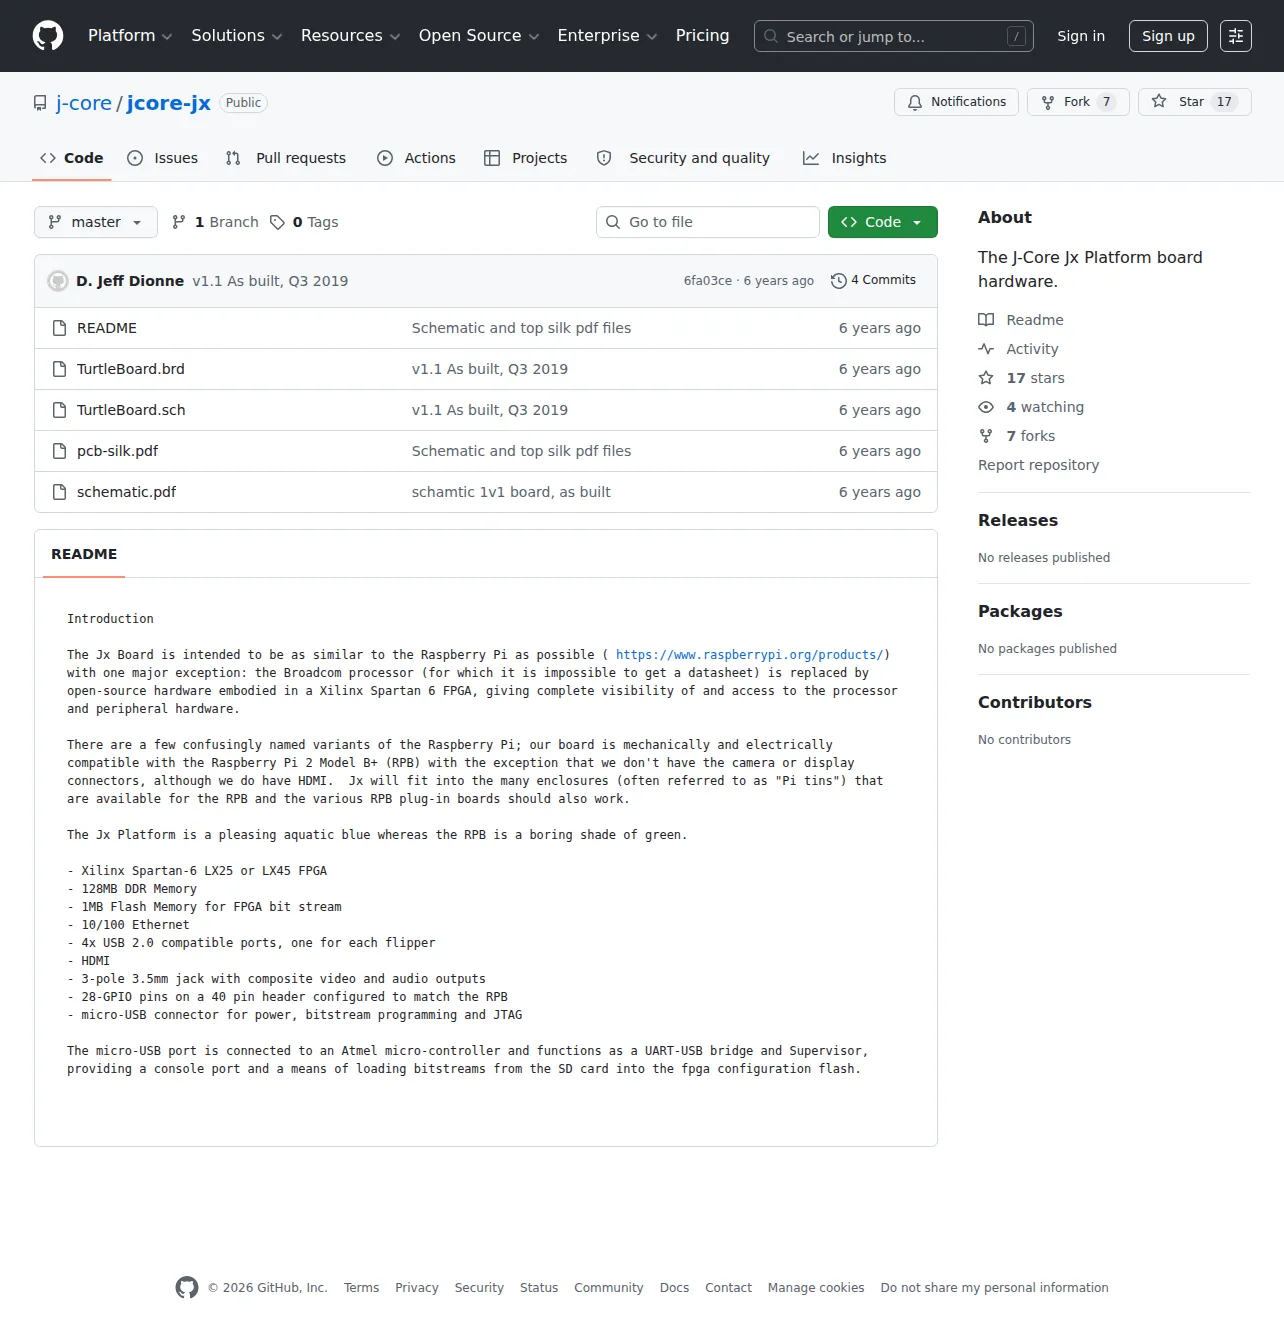Open the Pricing page

point(702,36)
